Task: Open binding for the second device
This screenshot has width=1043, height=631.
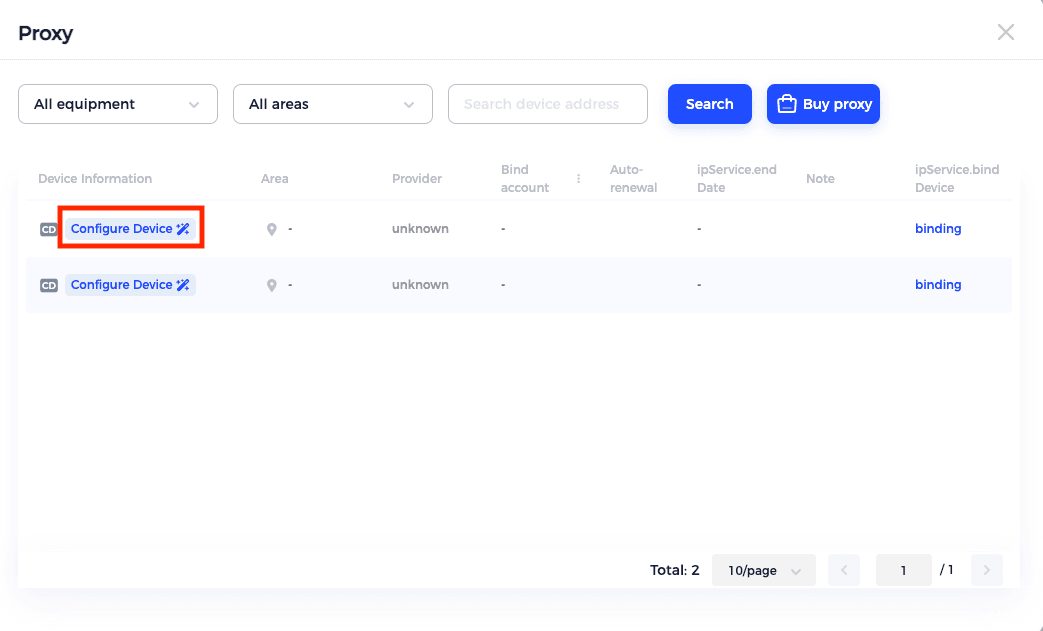Action: (938, 284)
